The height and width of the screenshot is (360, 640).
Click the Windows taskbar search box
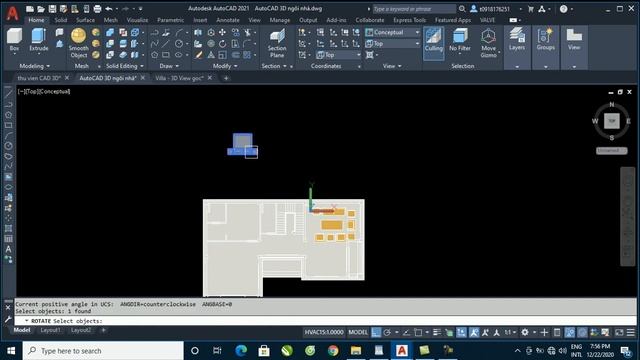click(103, 351)
